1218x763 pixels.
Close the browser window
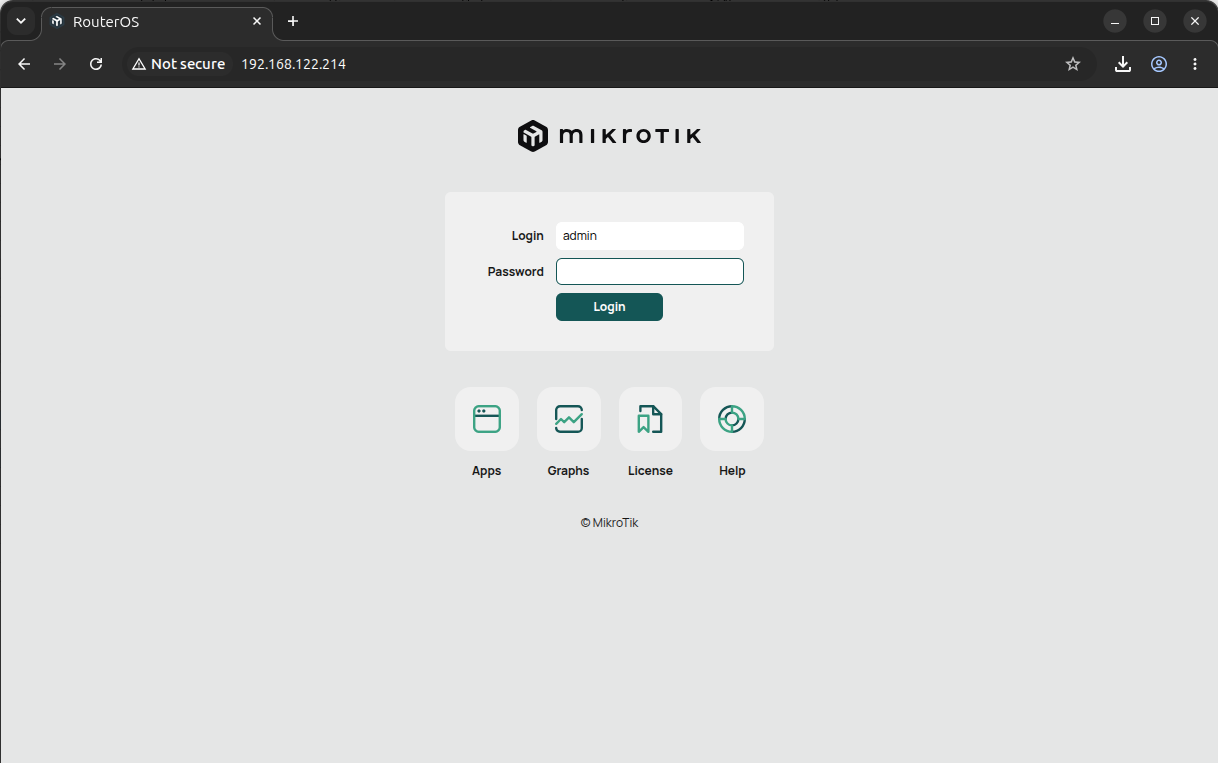[x=1195, y=21]
